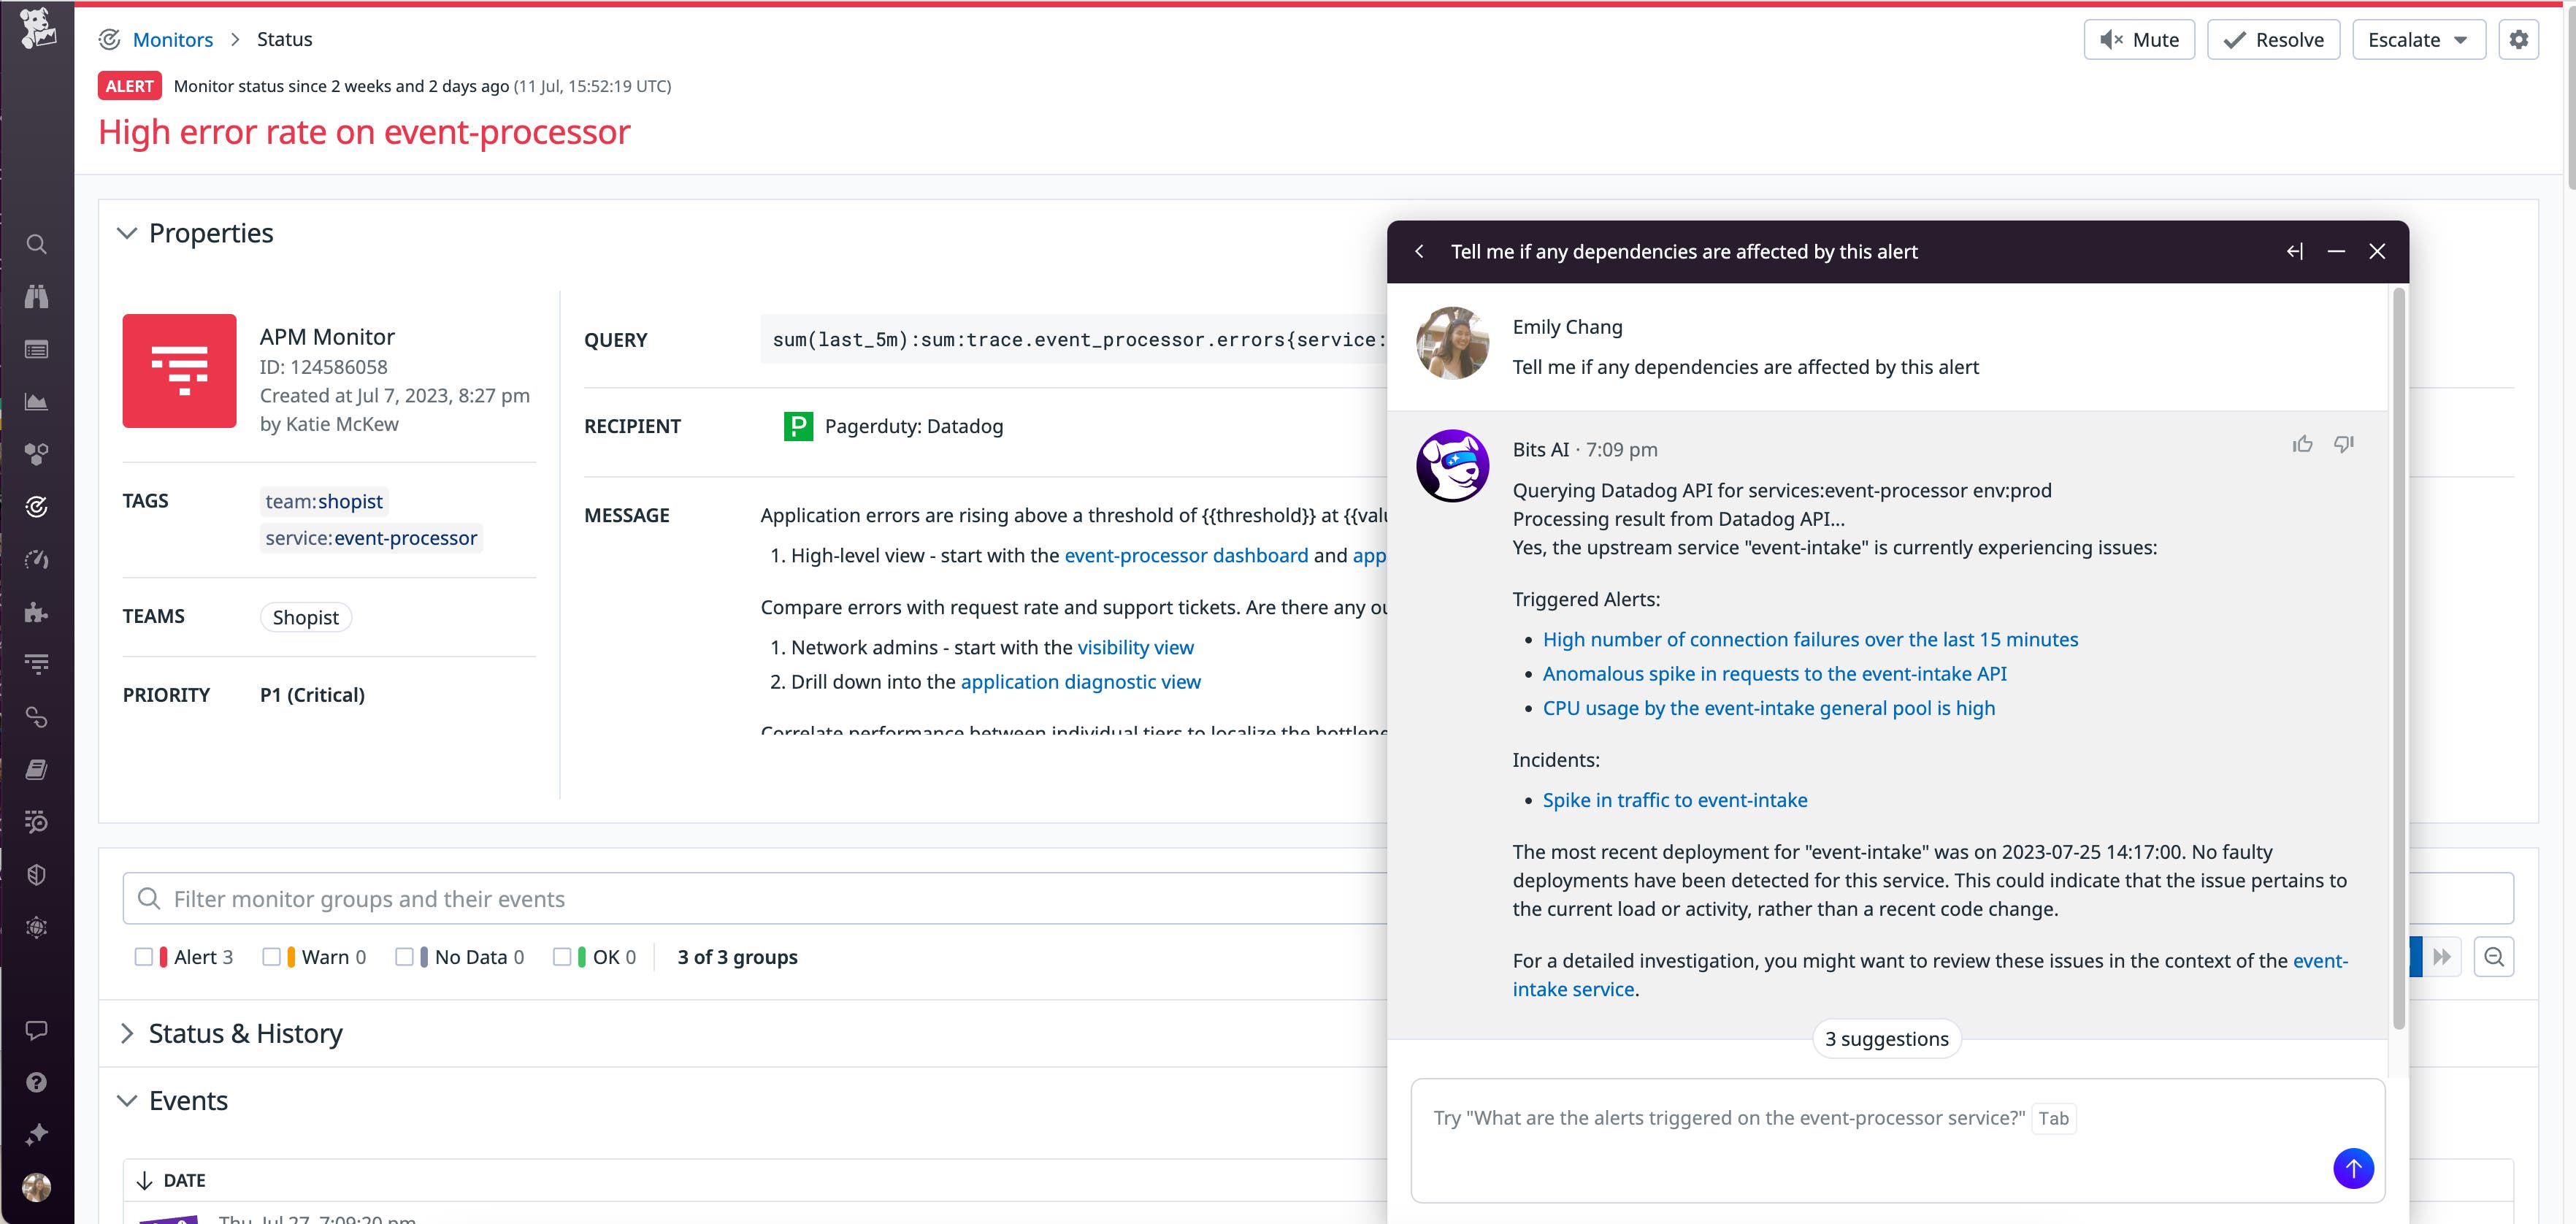Click the filter monitor groups search field
This screenshot has height=1224, width=2576.
tap(600, 898)
